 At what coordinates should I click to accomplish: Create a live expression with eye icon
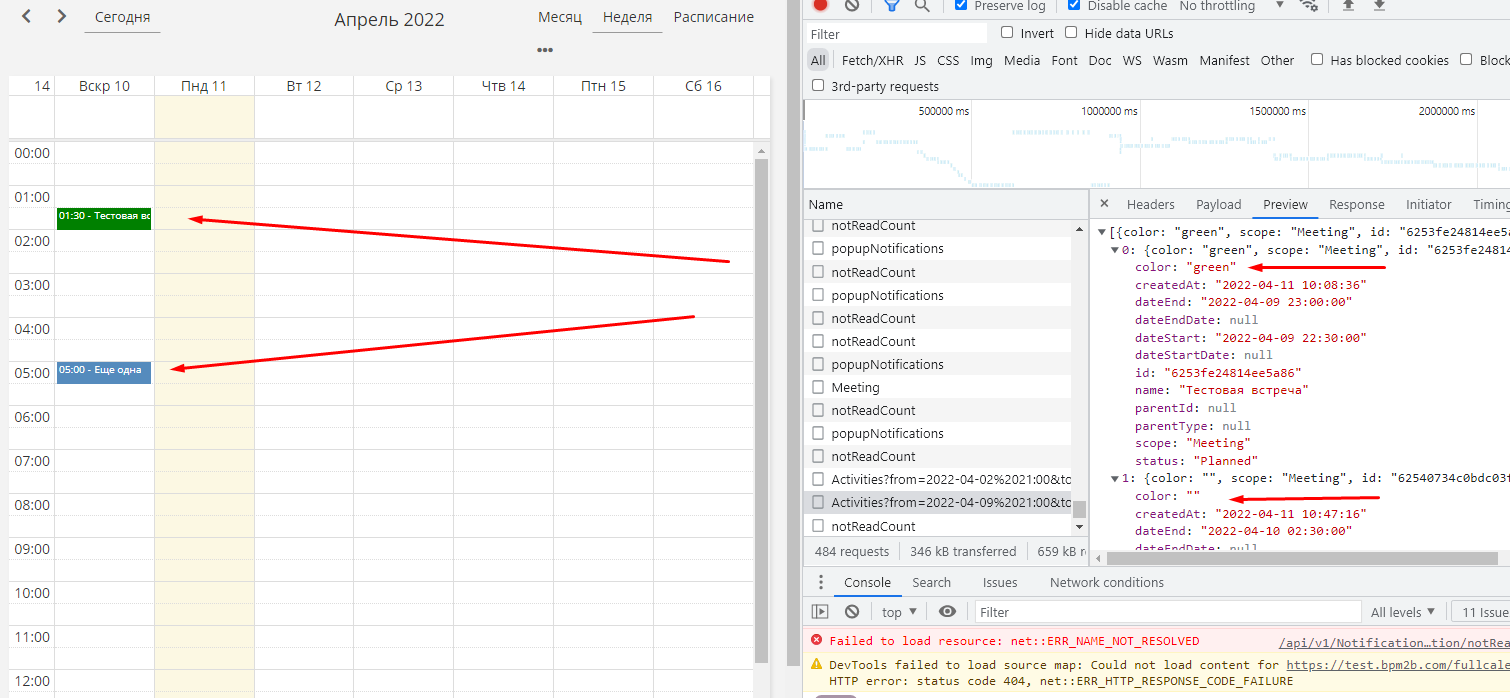pyautogui.click(x=947, y=612)
